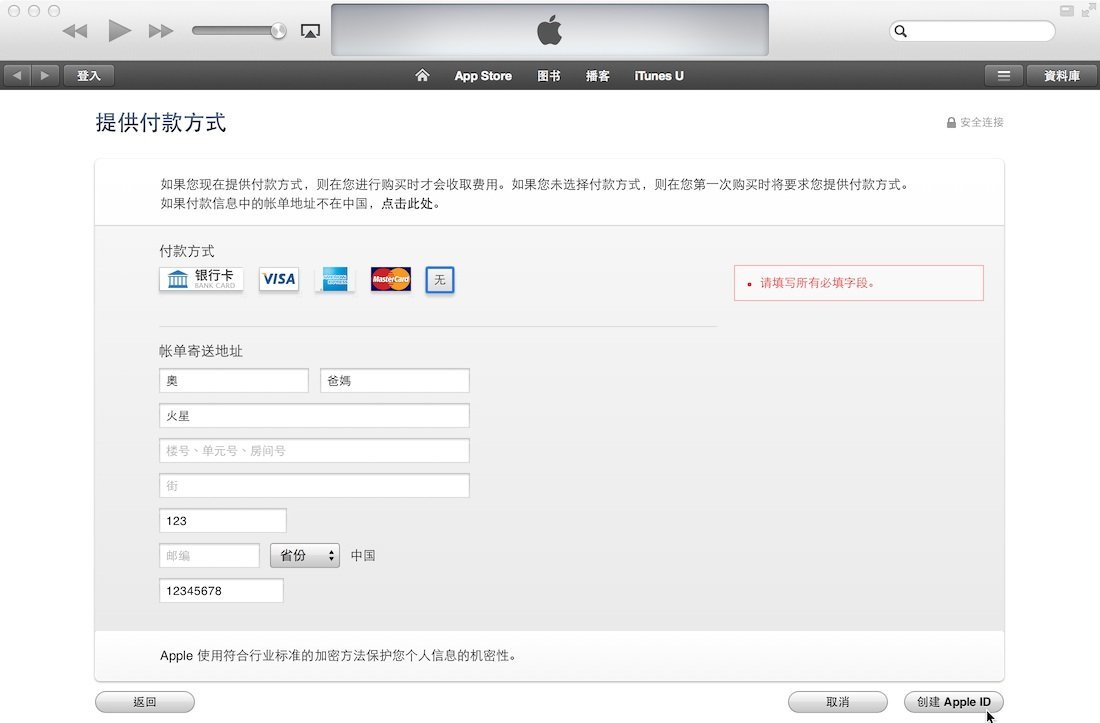The image size is (1100, 723).
Task: Choose American Express payment option
Action: [335, 279]
